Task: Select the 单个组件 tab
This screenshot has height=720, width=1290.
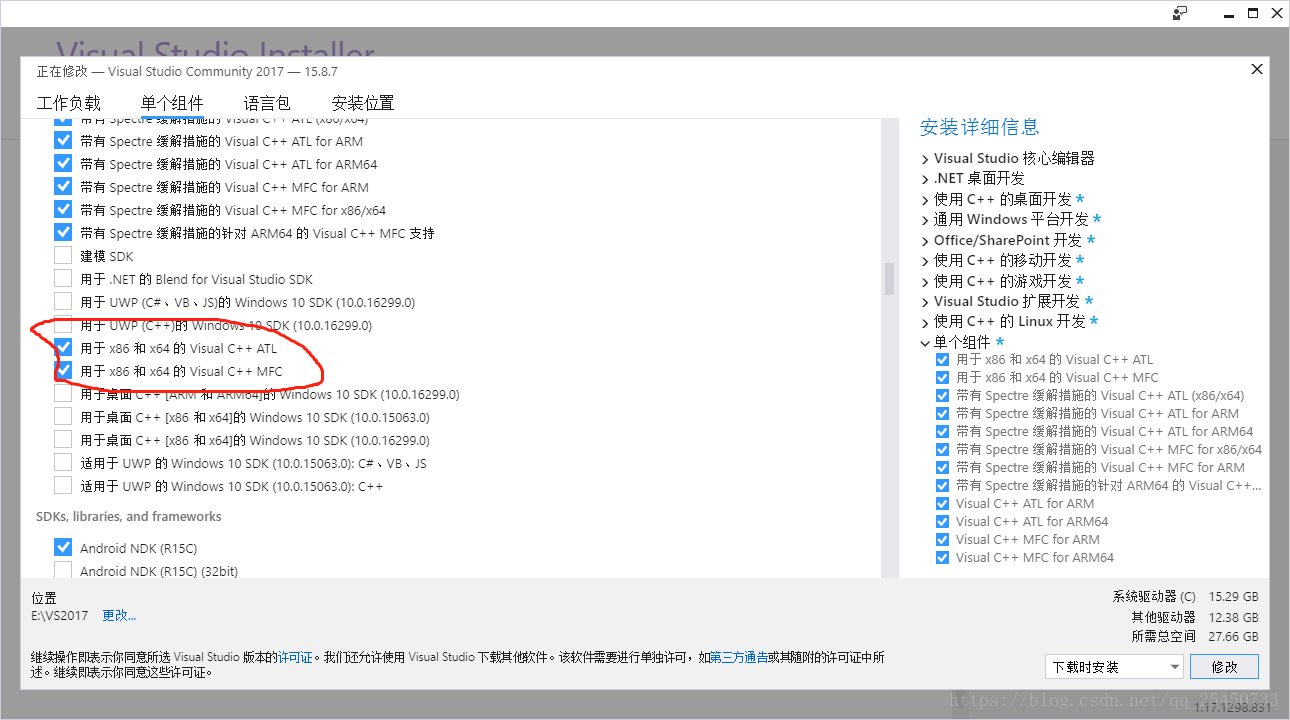Action: point(172,103)
